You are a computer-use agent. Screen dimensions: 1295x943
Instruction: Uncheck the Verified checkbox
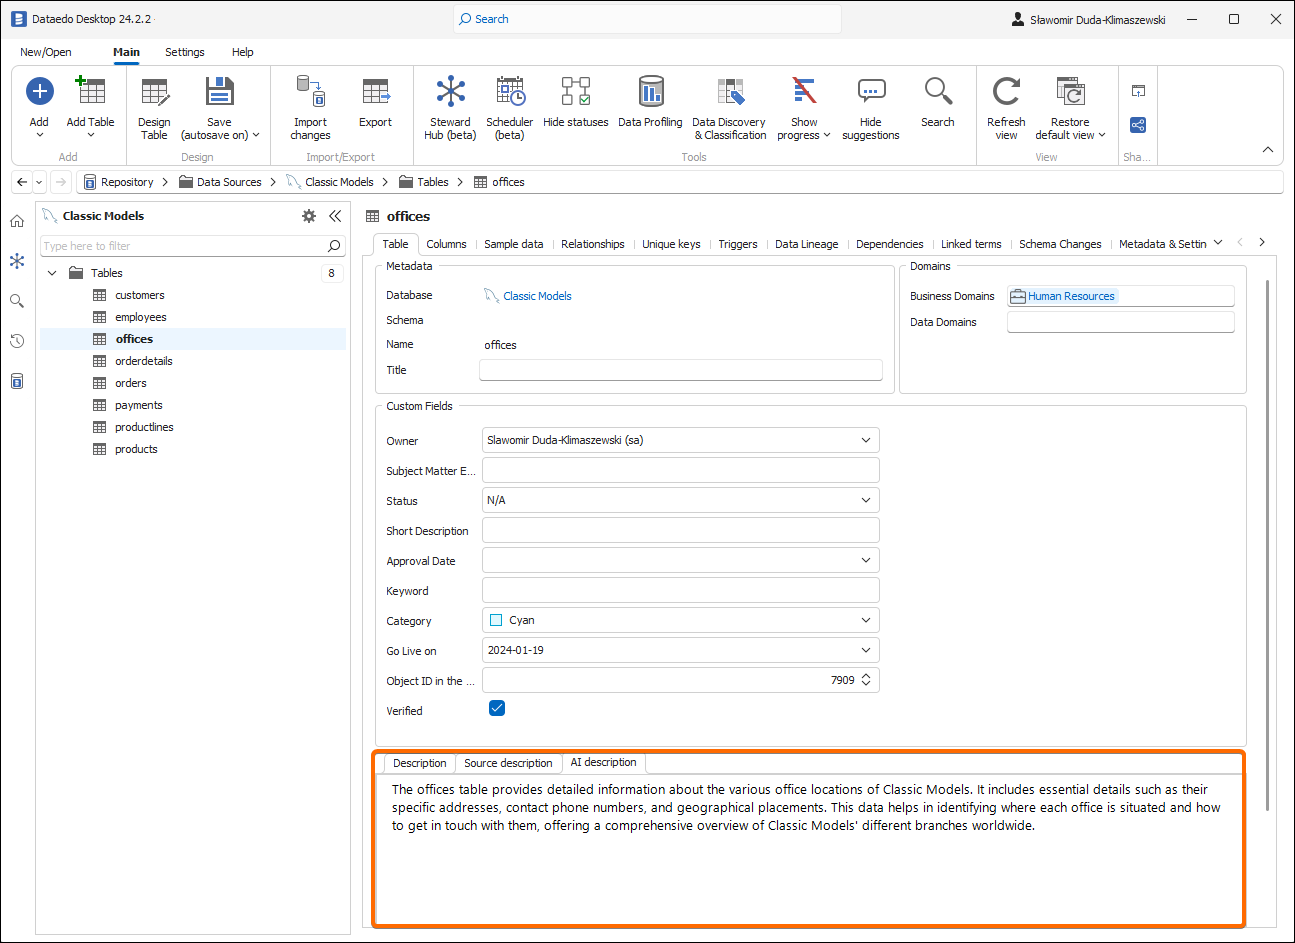pyautogui.click(x=497, y=708)
